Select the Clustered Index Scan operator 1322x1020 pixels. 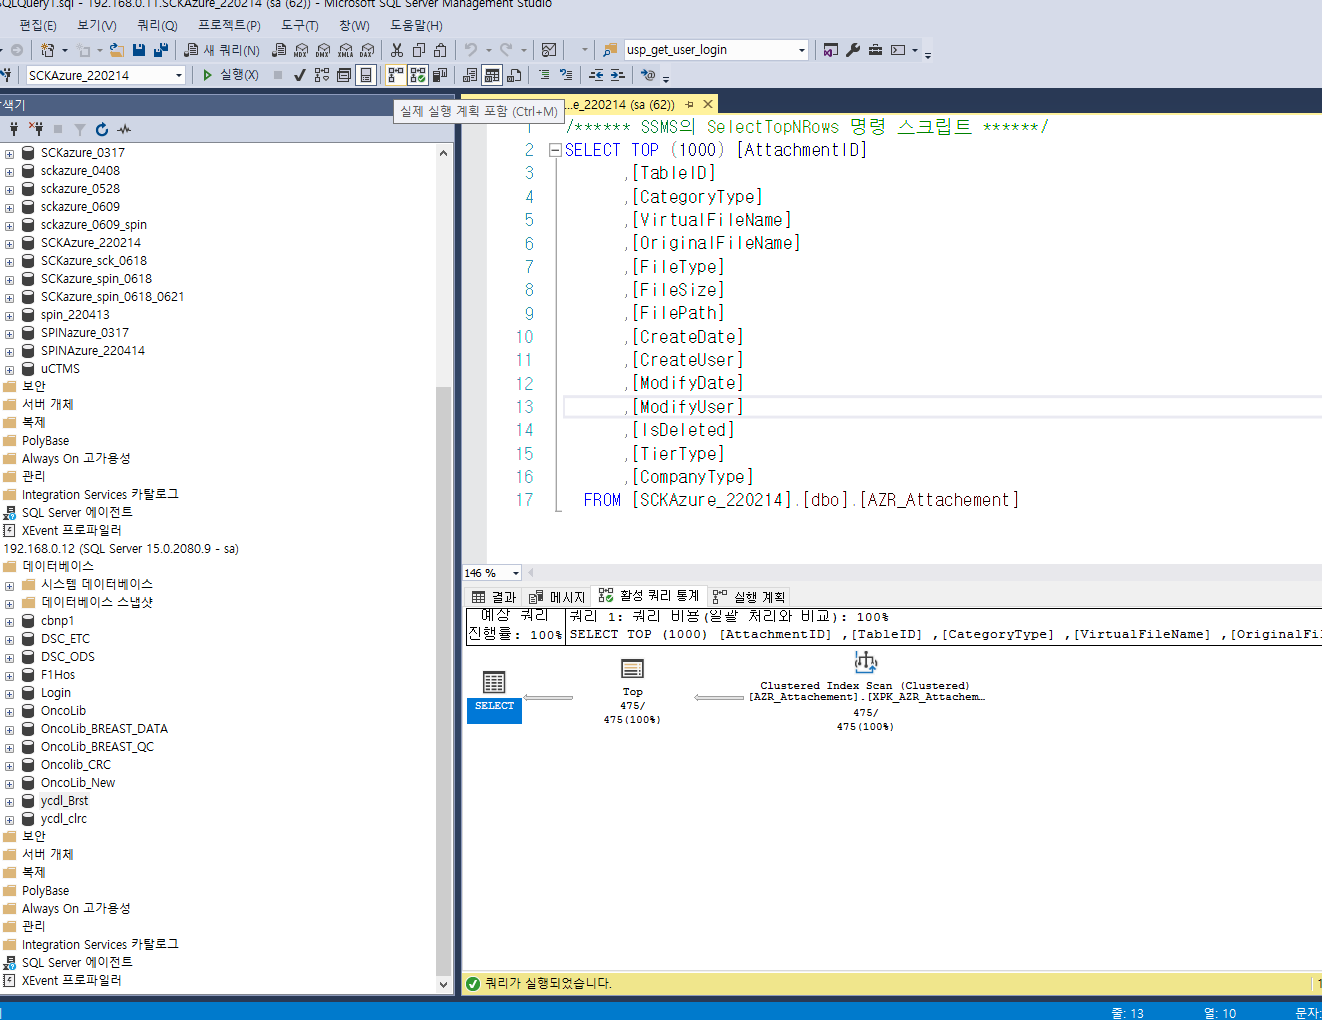click(x=866, y=691)
